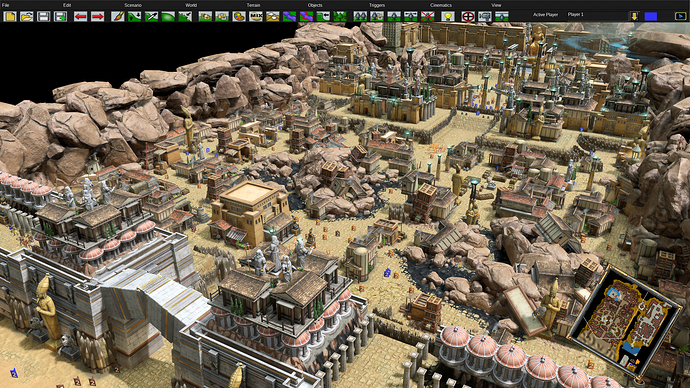Click the figures with key icon

pyautogui.click(x=377, y=17)
